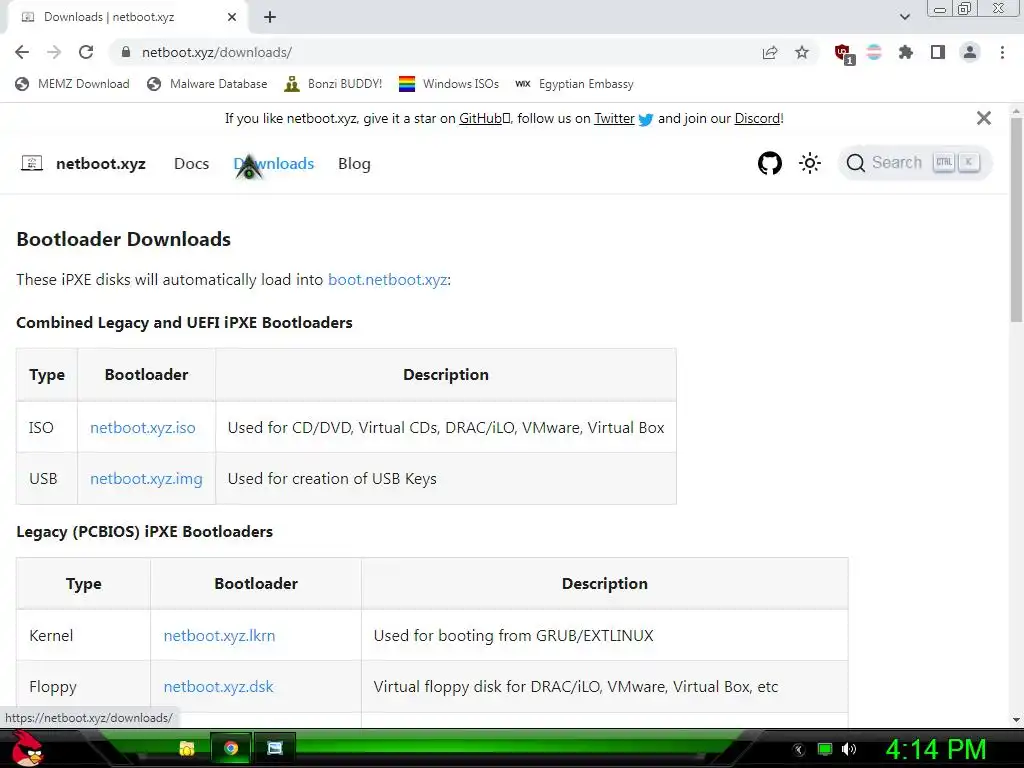Click the 'Floppy' type cell
Image resolution: width=1024 pixels, height=768 pixels.
point(84,686)
